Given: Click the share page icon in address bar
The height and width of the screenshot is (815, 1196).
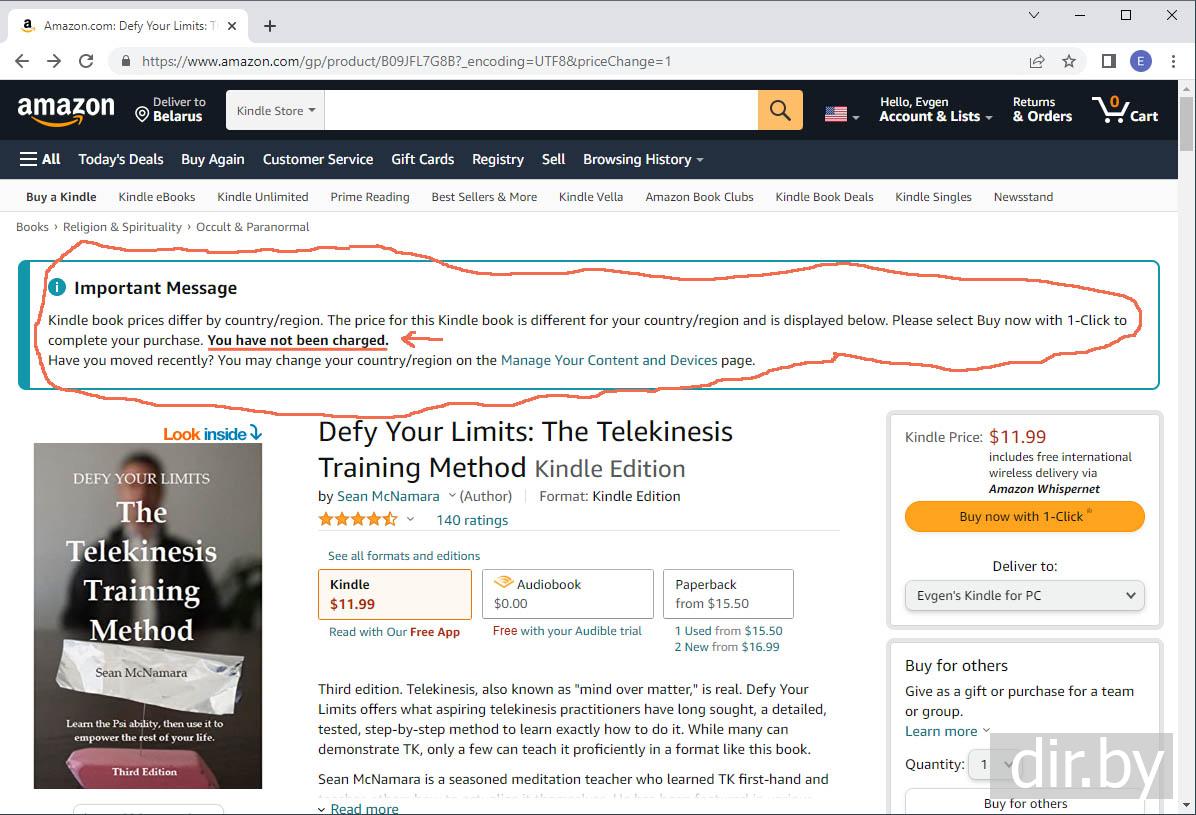Looking at the screenshot, I should pyautogui.click(x=1037, y=61).
